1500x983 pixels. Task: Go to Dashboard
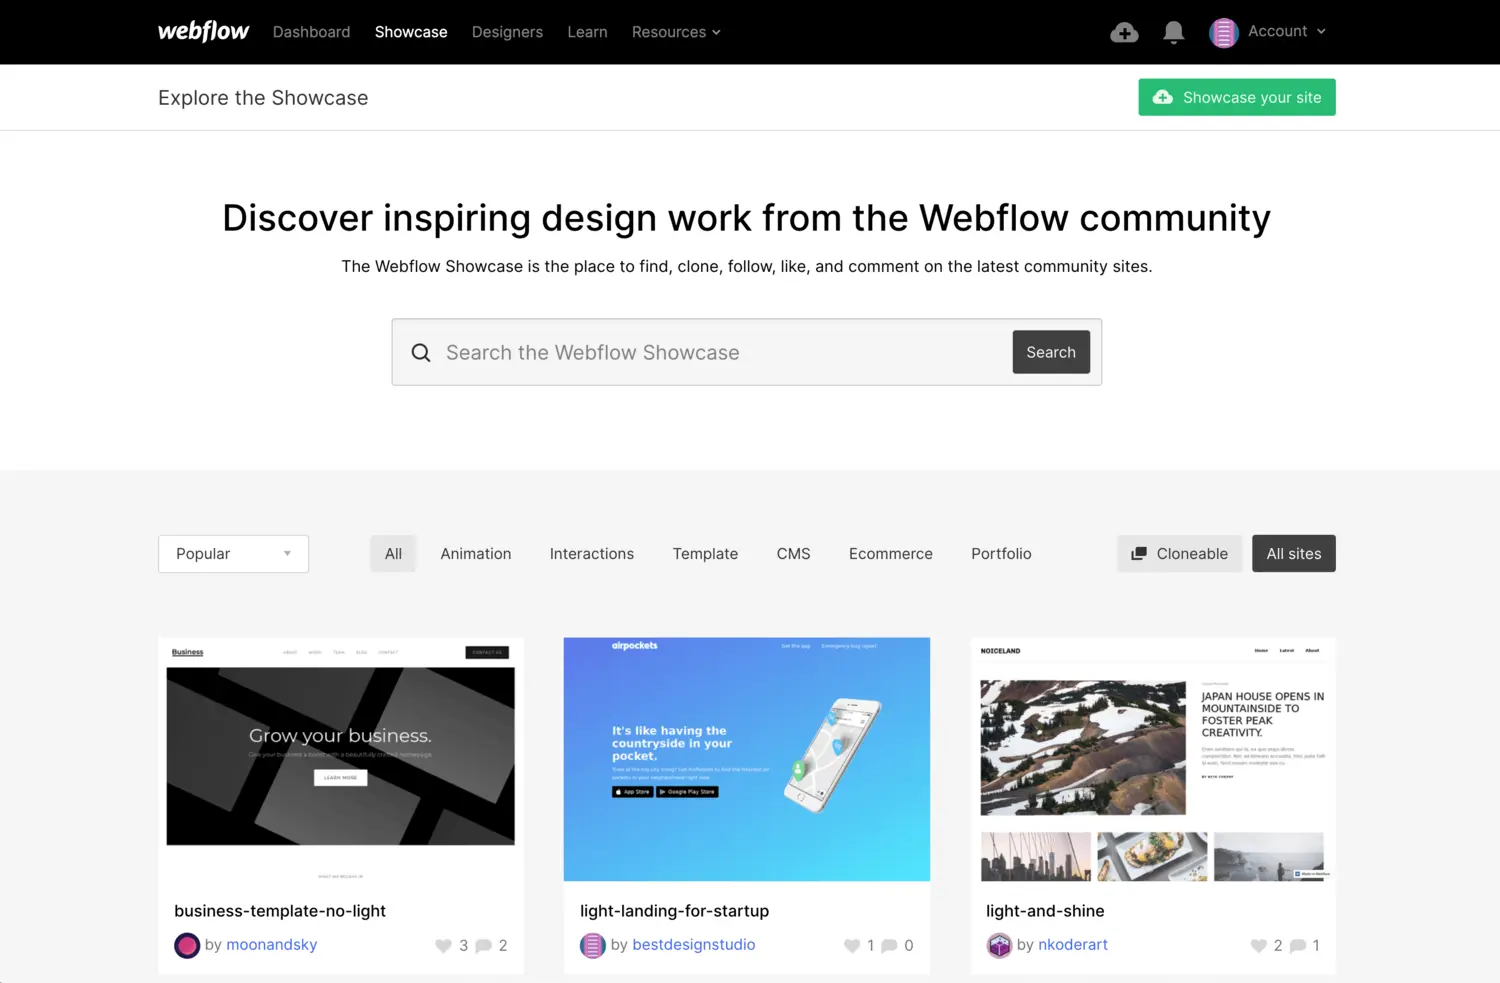click(x=311, y=32)
